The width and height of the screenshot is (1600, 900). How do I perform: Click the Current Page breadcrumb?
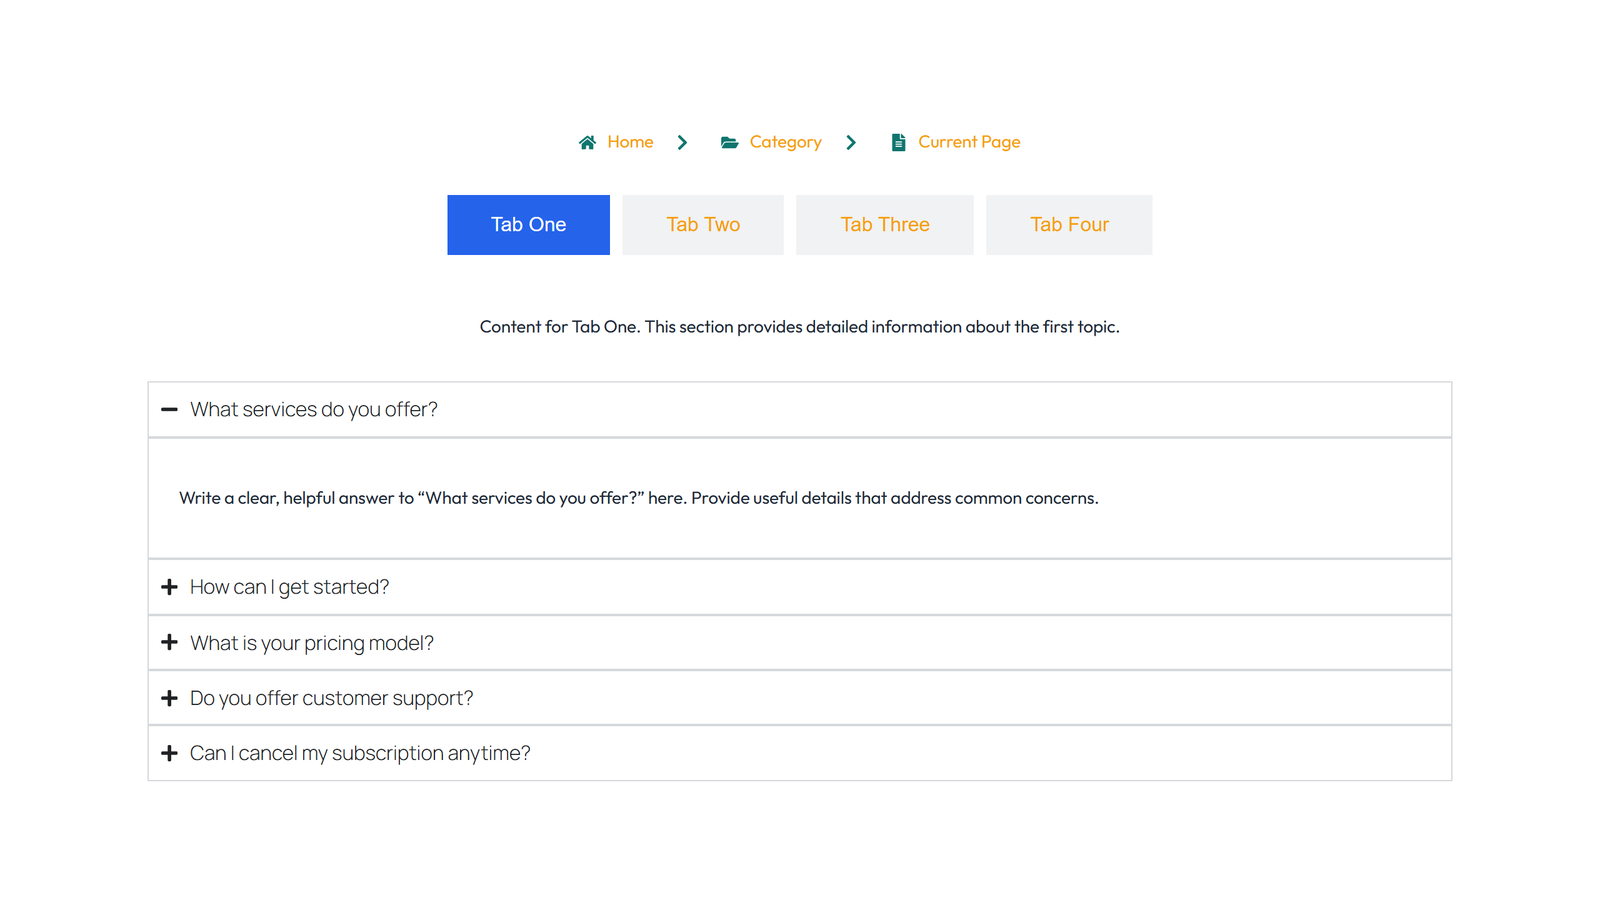click(x=968, y=142)
